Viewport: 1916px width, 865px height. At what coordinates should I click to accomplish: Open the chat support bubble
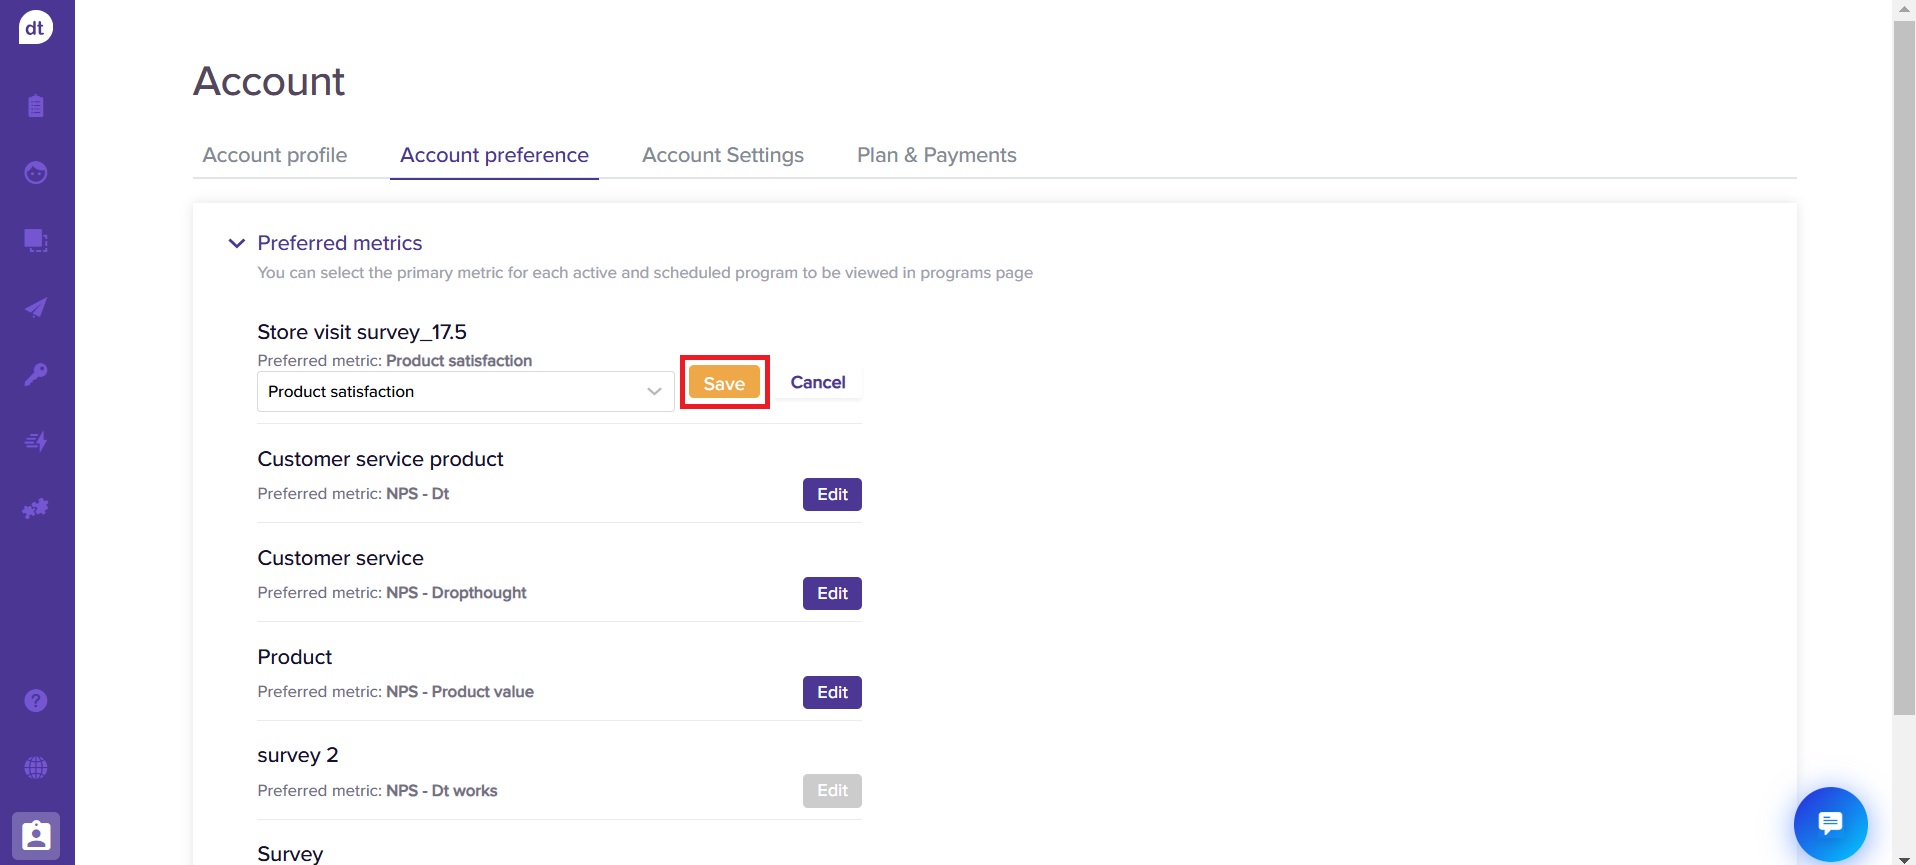pyautogui.click(x=1830, y=824)
